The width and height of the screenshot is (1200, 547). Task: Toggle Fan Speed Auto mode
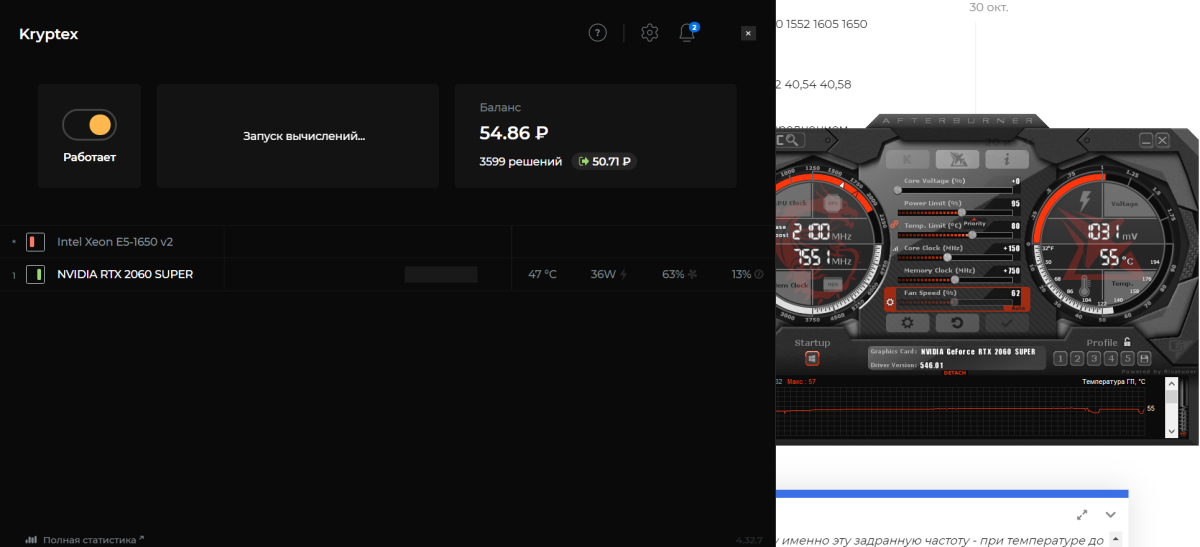tap(1017, 308)
